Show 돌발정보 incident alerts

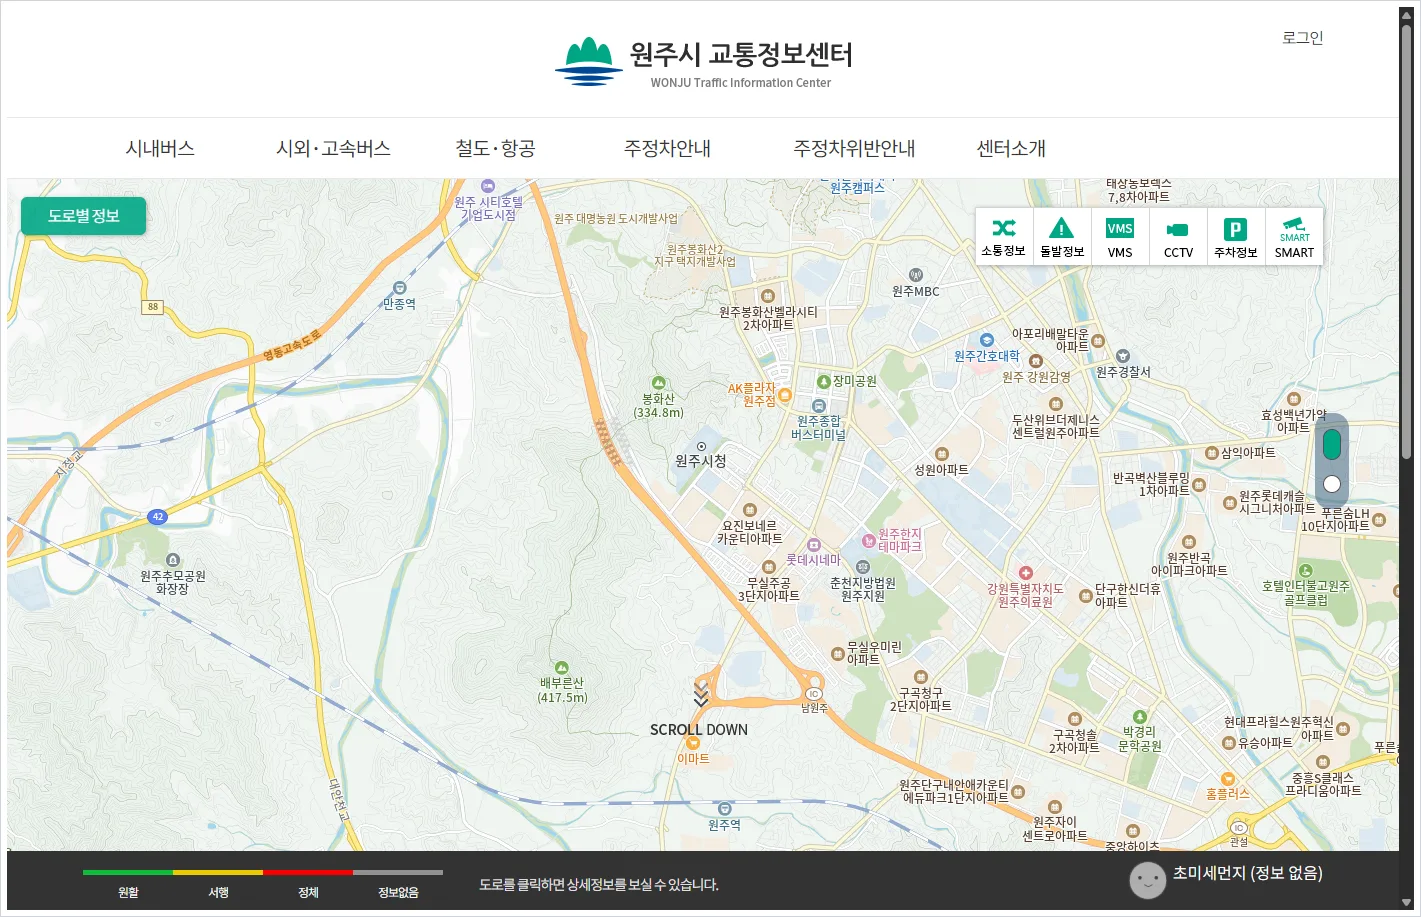pos(1062,236)
